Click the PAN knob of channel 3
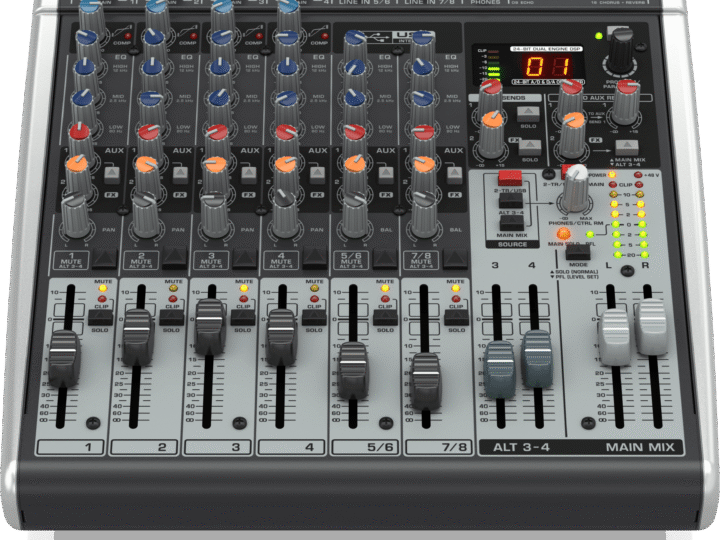 click(x=215, y=216)
